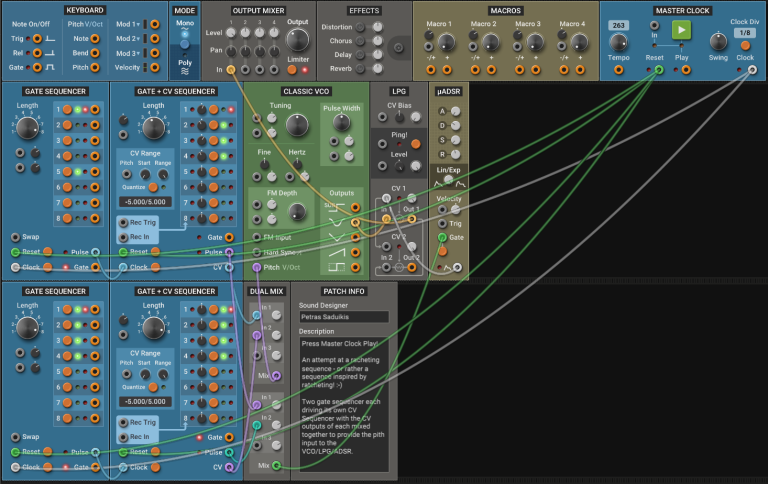The image size is (768, 484).
Task: Enable the Distortion effect button
Action: (360, 27)
